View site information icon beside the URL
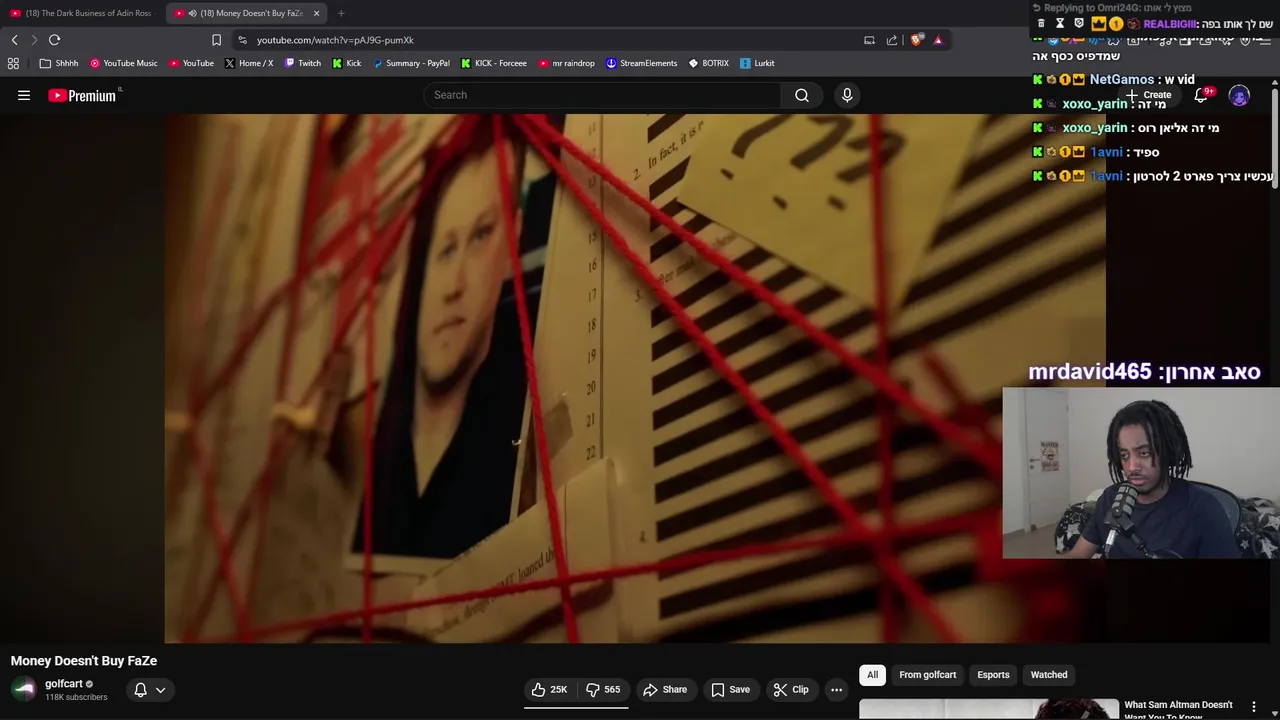 click(242, 40)
